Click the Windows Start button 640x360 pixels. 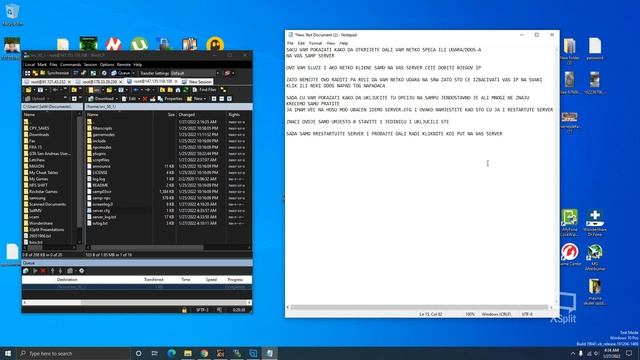8,353
